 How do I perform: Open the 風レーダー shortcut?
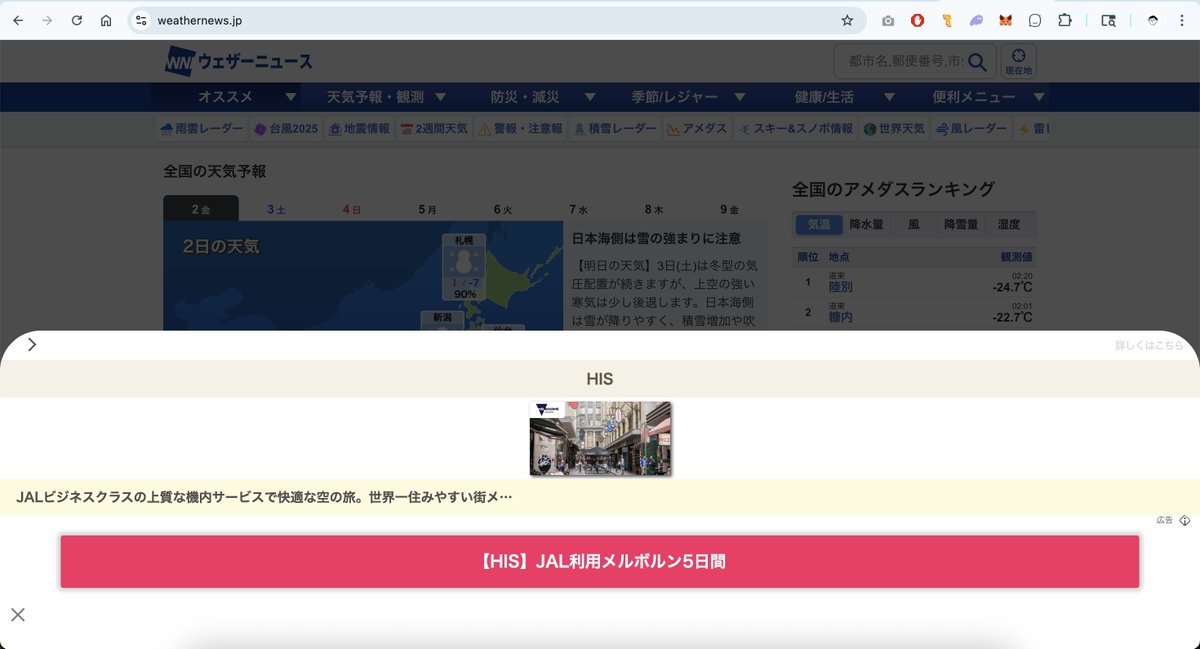[x=970, y=129]
